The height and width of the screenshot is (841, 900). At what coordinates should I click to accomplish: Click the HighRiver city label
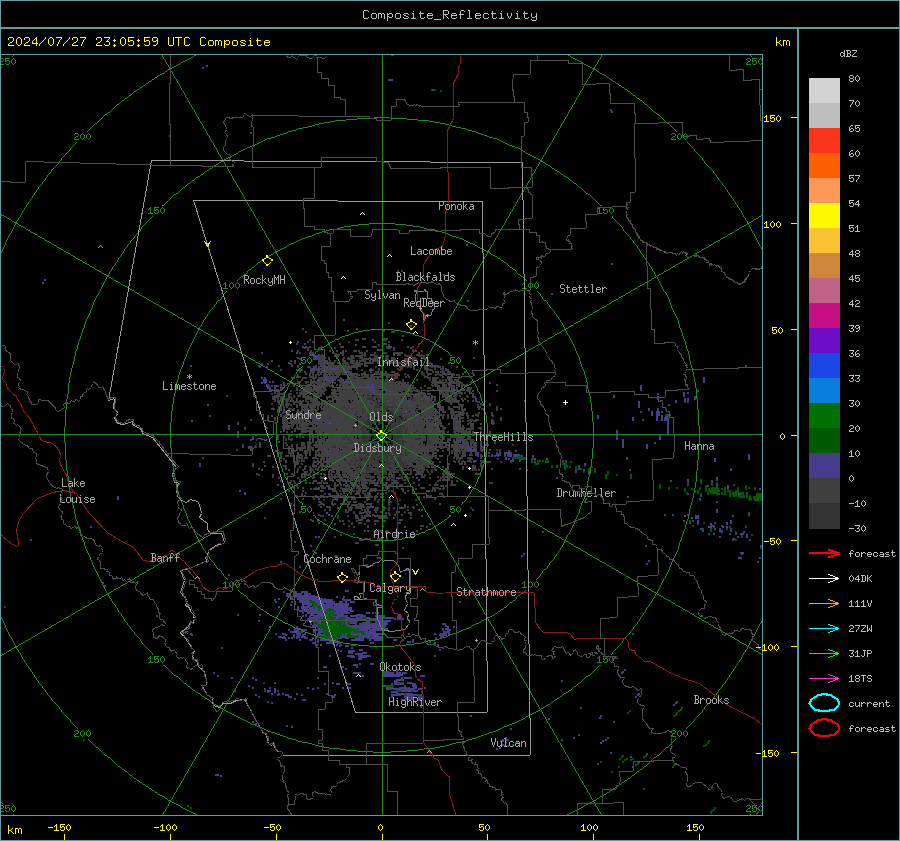point(415,702)
